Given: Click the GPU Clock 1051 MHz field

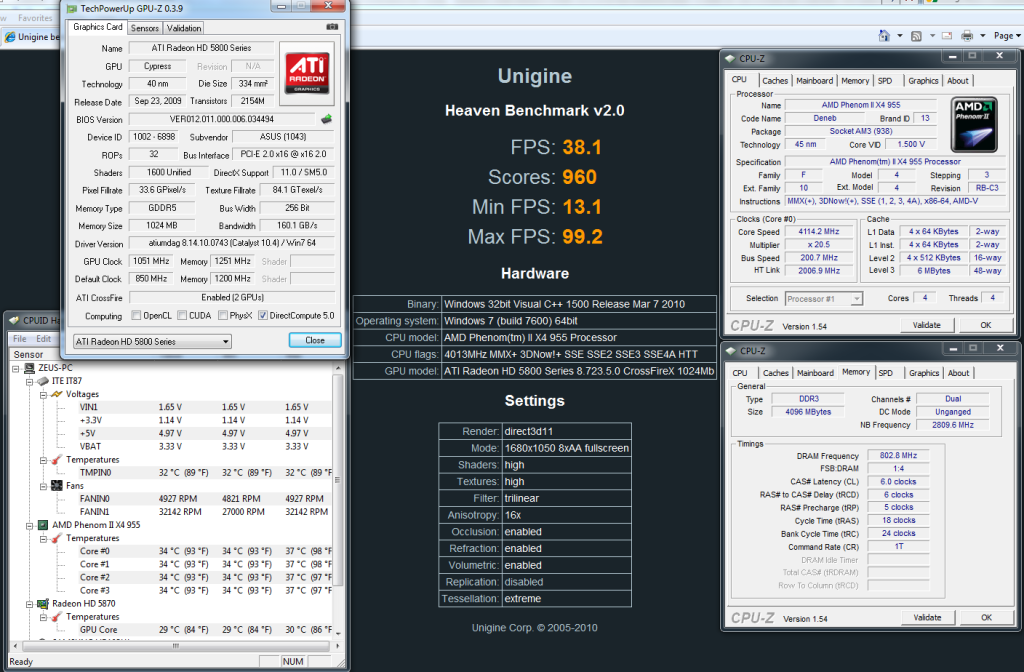Looking at the screenshot, I should point(151,261).
